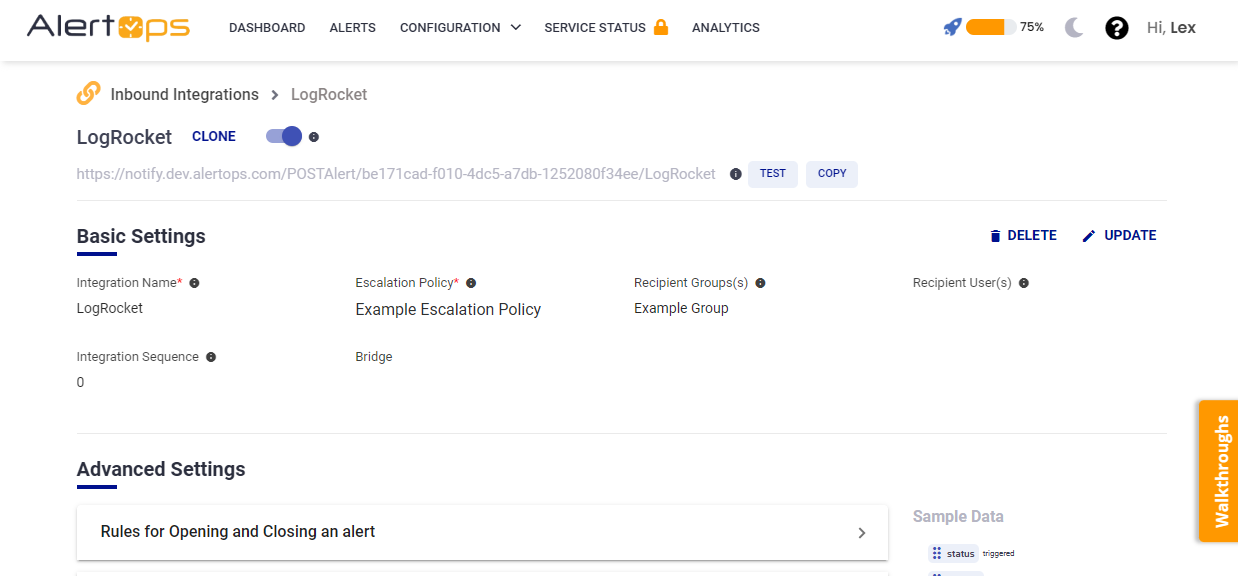
Task: Open the Walkthroughs side tab
Action: tap(1219, 471)
